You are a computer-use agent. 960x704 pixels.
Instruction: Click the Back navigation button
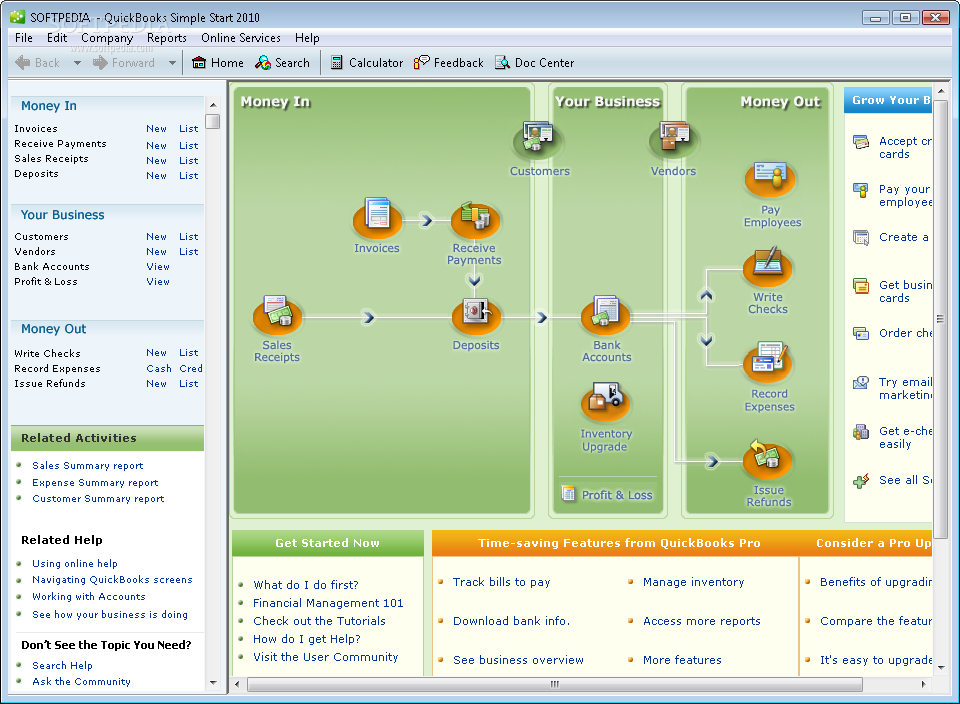click(x=37, y=62)
